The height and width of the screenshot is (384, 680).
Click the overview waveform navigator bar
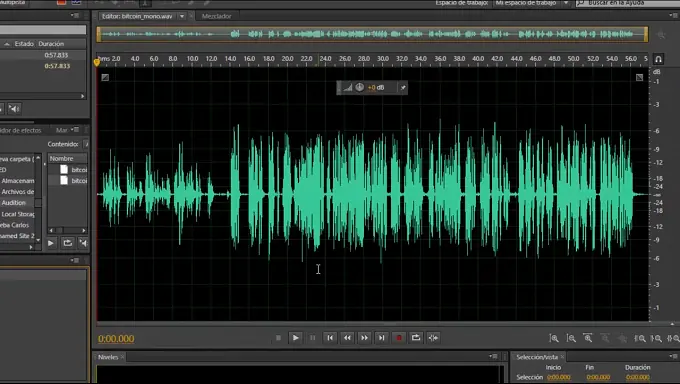[373, 34]
